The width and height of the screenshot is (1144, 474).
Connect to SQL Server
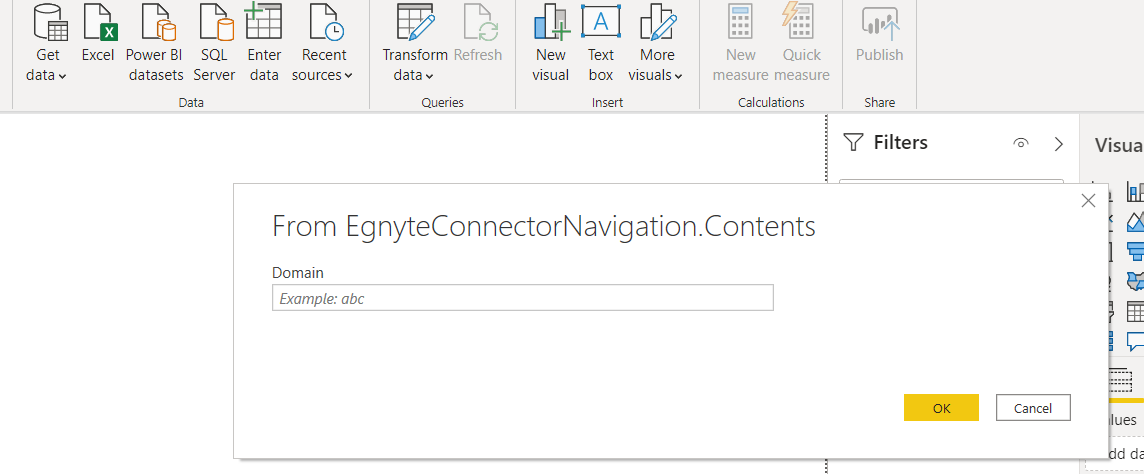[214, 43]
